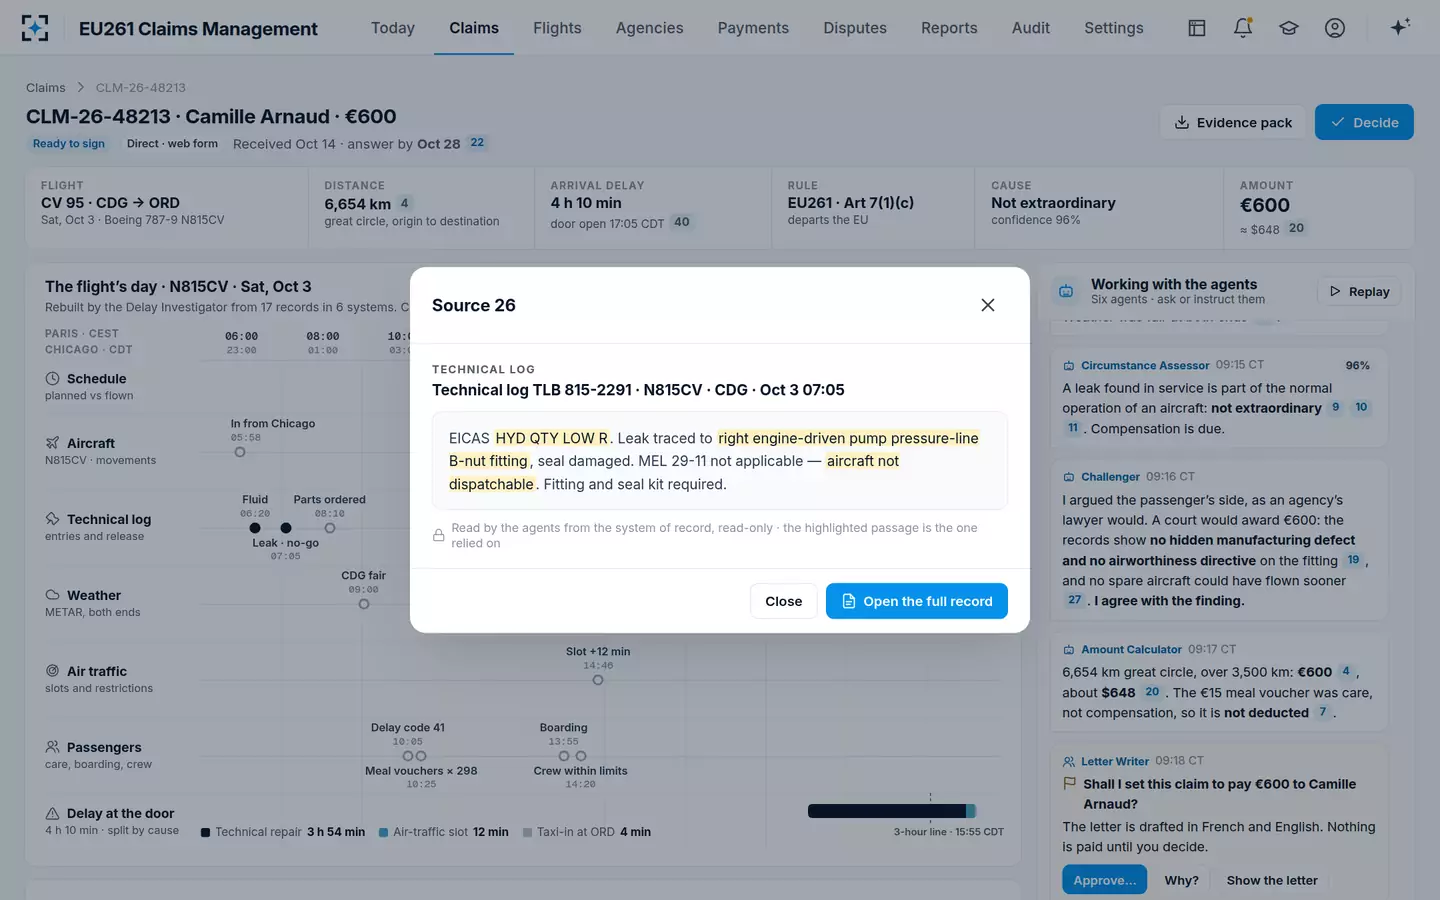Open source 40 beside door open time
This screenshot has height=900, width=1440.
[681, 222]
